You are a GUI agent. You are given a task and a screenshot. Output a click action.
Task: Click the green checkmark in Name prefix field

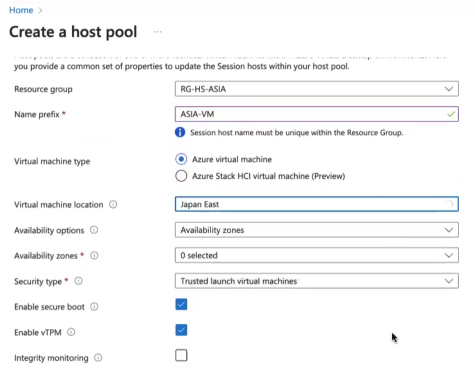(x=451, y=114)
